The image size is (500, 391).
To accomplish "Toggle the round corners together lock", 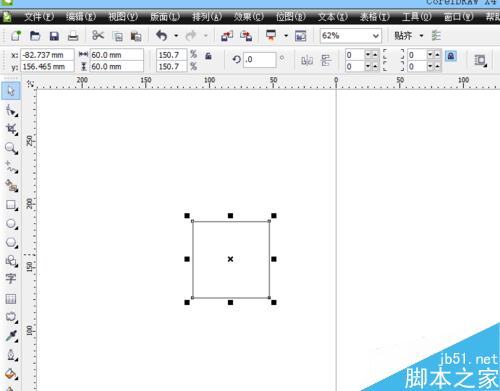I will coord(450,56).
